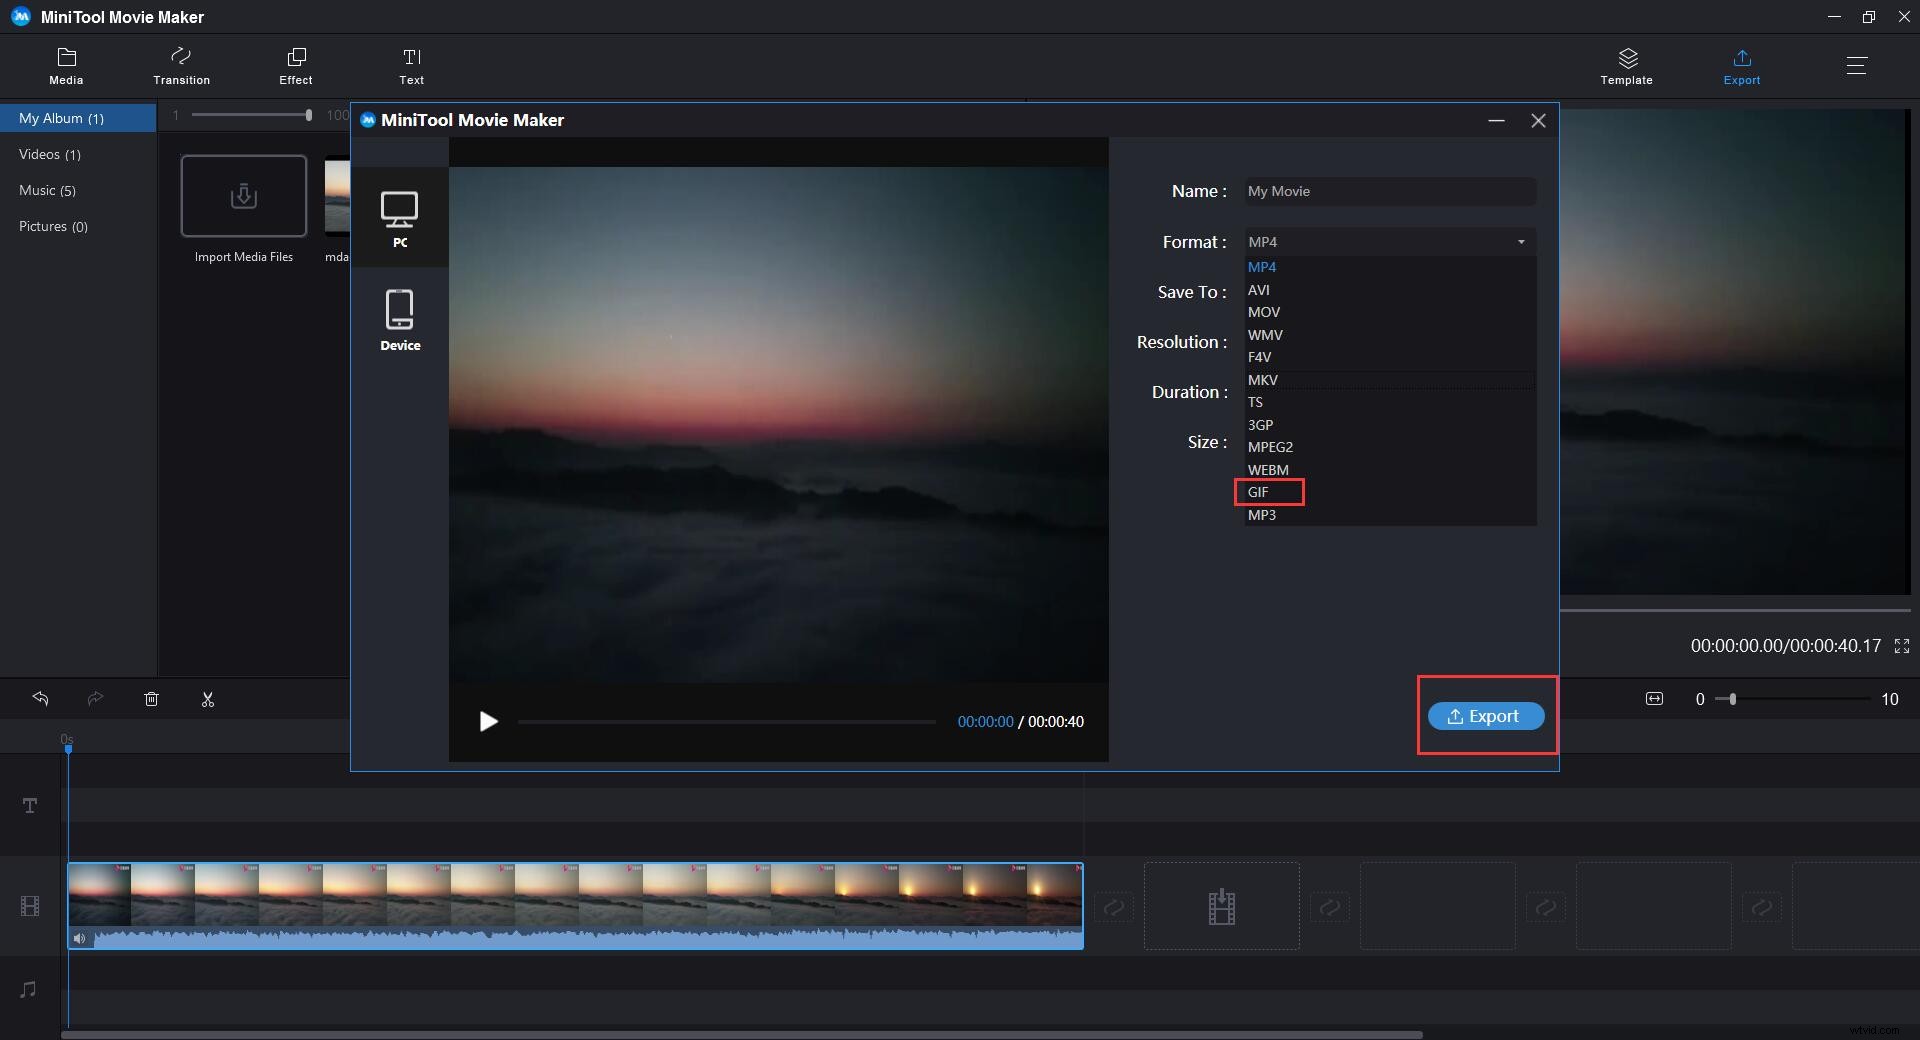Select the Text tool
The height and width of the screenshot is (1040, 1920).
(411, 65)
